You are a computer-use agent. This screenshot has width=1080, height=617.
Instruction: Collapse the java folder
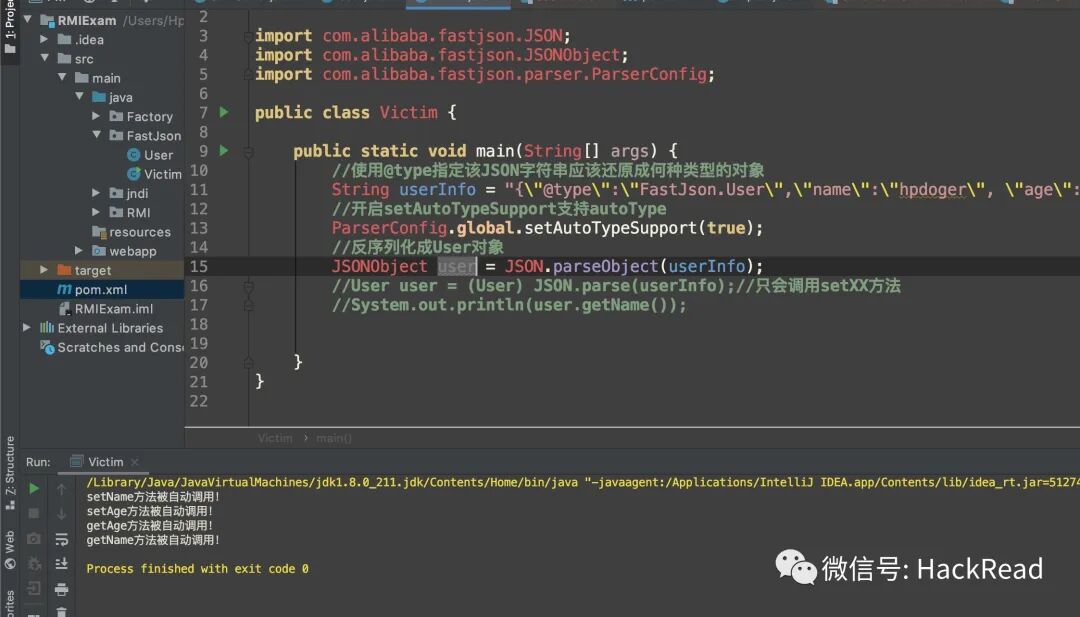tap(79, 96)
